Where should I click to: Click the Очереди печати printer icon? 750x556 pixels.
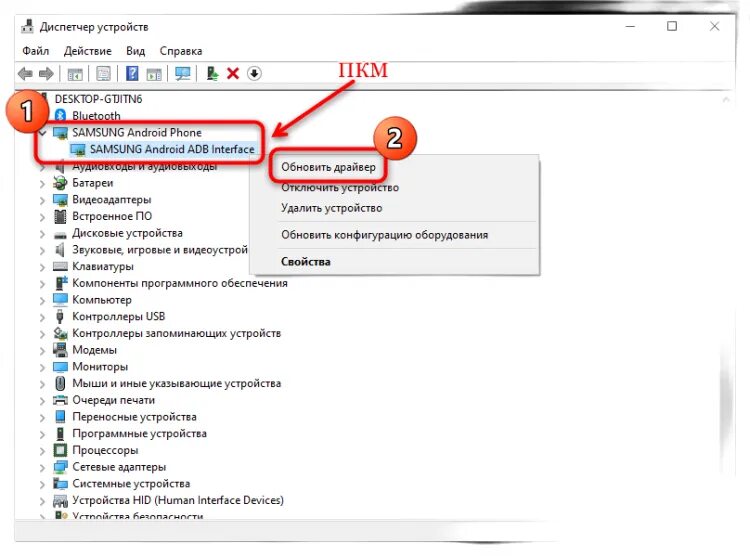coord(60,400)
